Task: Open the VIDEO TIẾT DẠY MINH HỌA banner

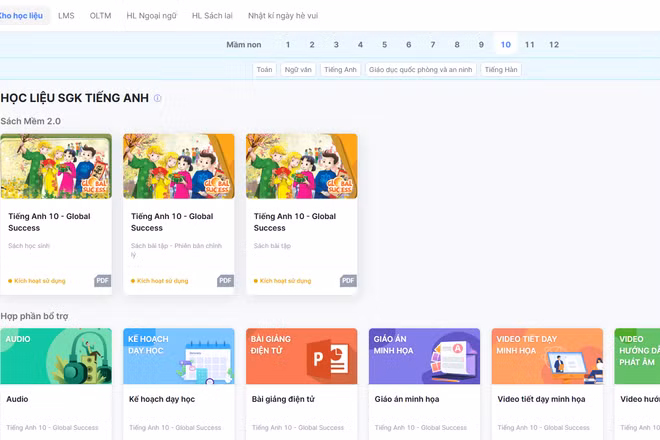Action: pos(547,356)
